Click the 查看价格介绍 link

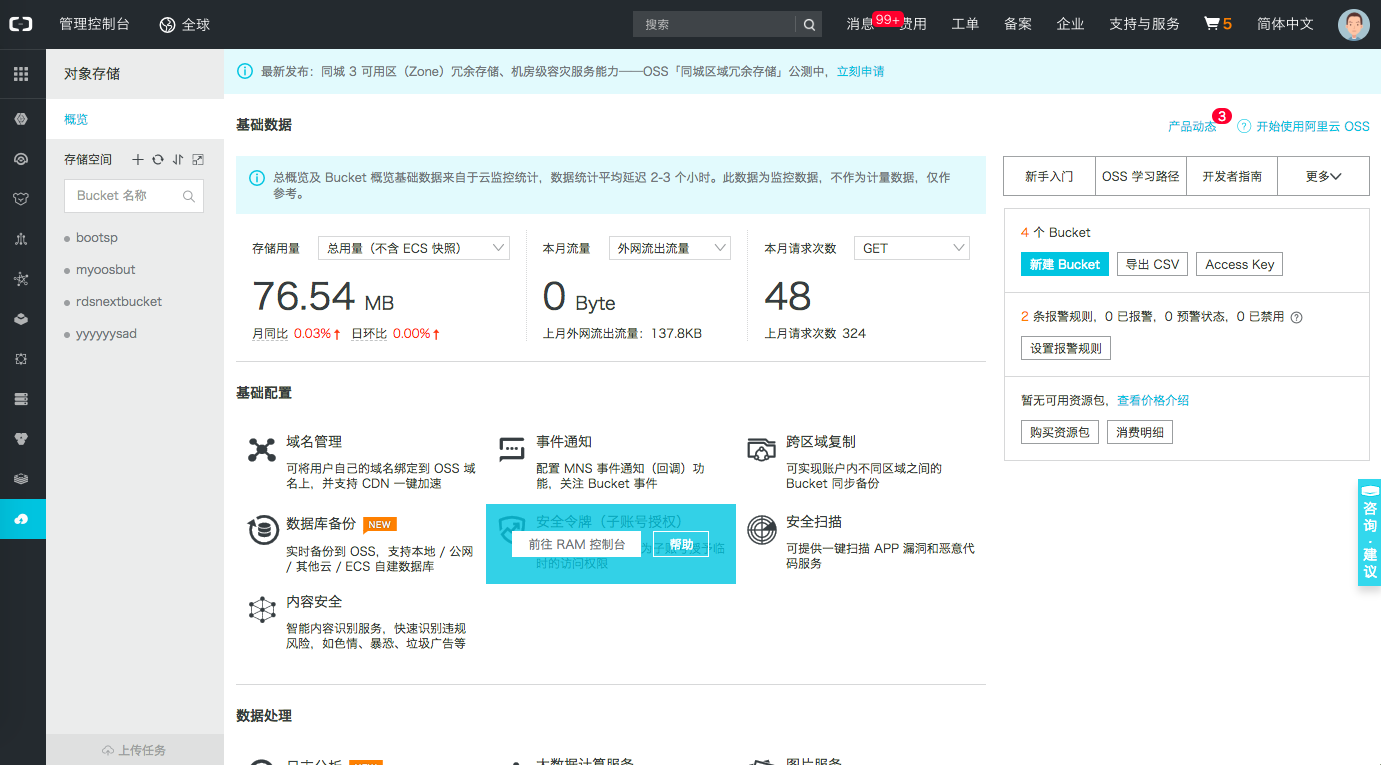pos(1153,400)
